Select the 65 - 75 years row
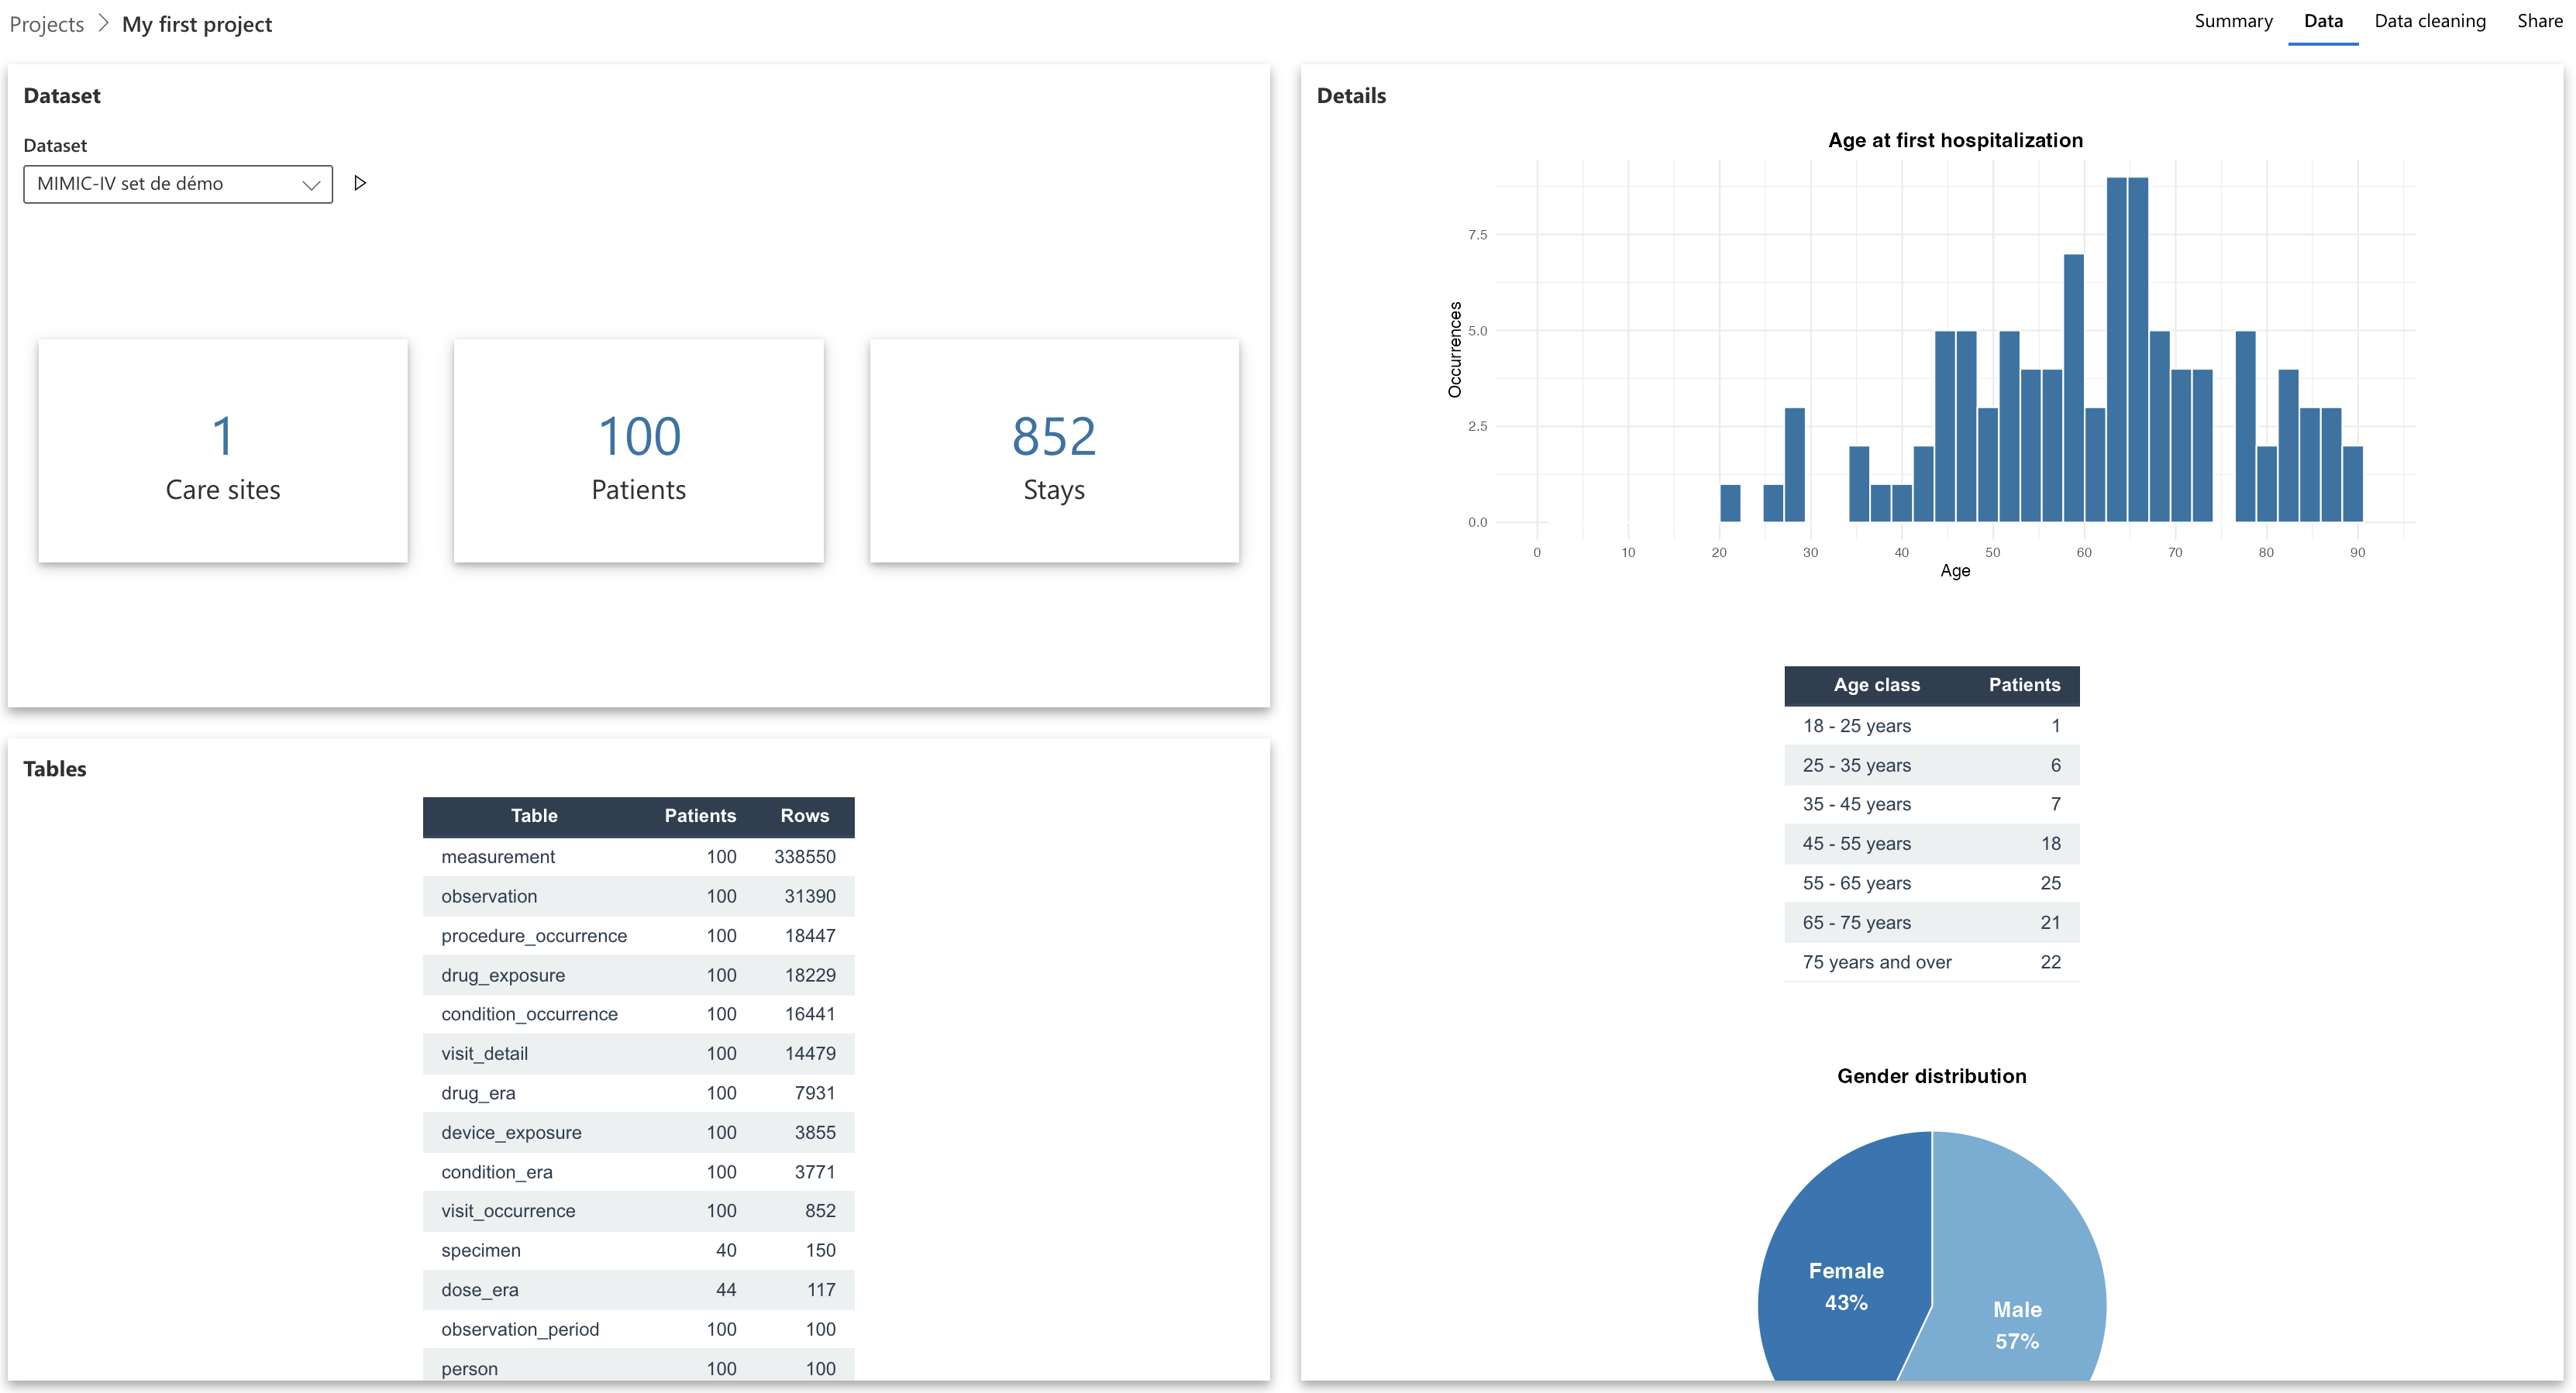2576x1393 pixels. tap(1932, 923)
